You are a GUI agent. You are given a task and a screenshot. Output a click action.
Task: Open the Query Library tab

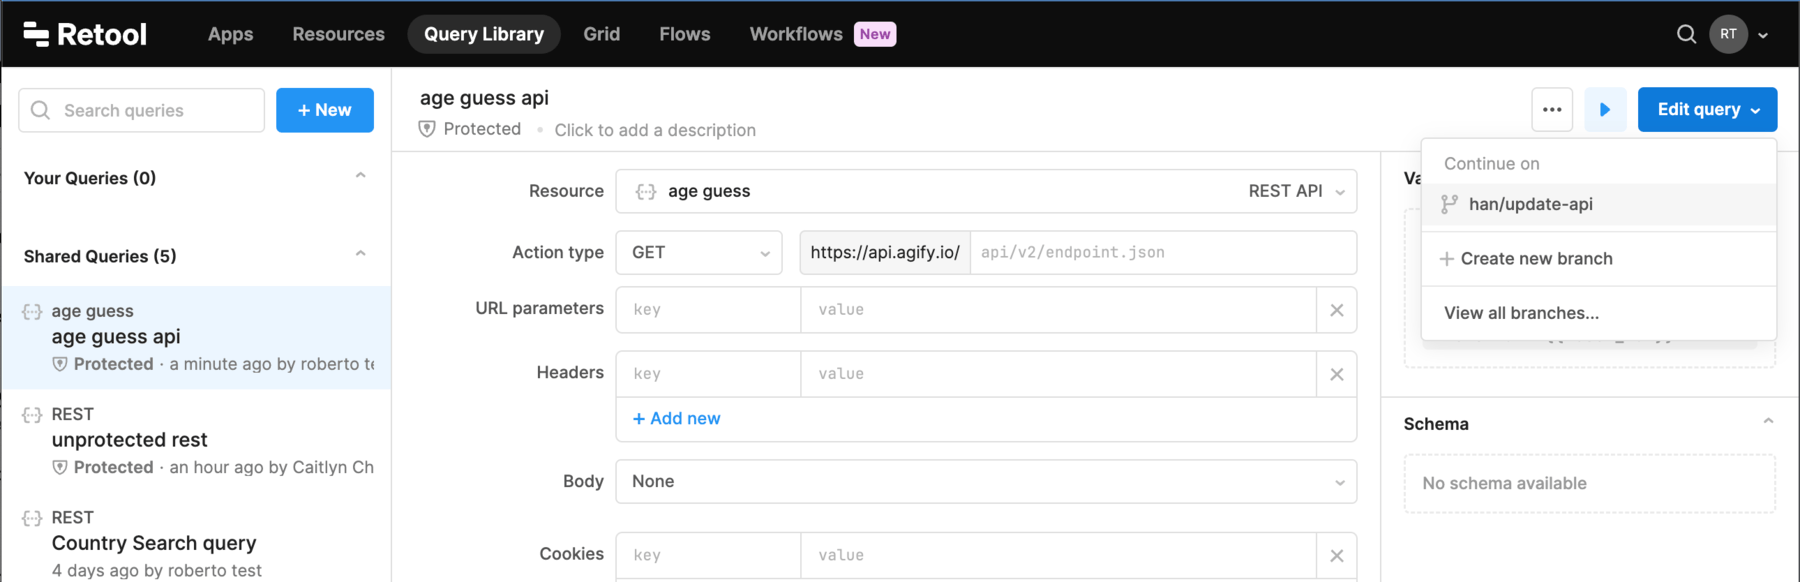(484, 34)
